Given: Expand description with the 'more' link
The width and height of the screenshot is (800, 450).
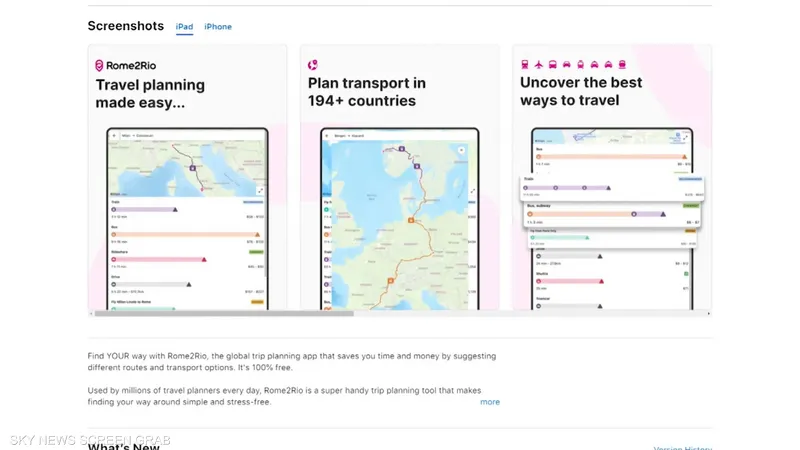Looking at the screenshot, I should pos(490,402).
